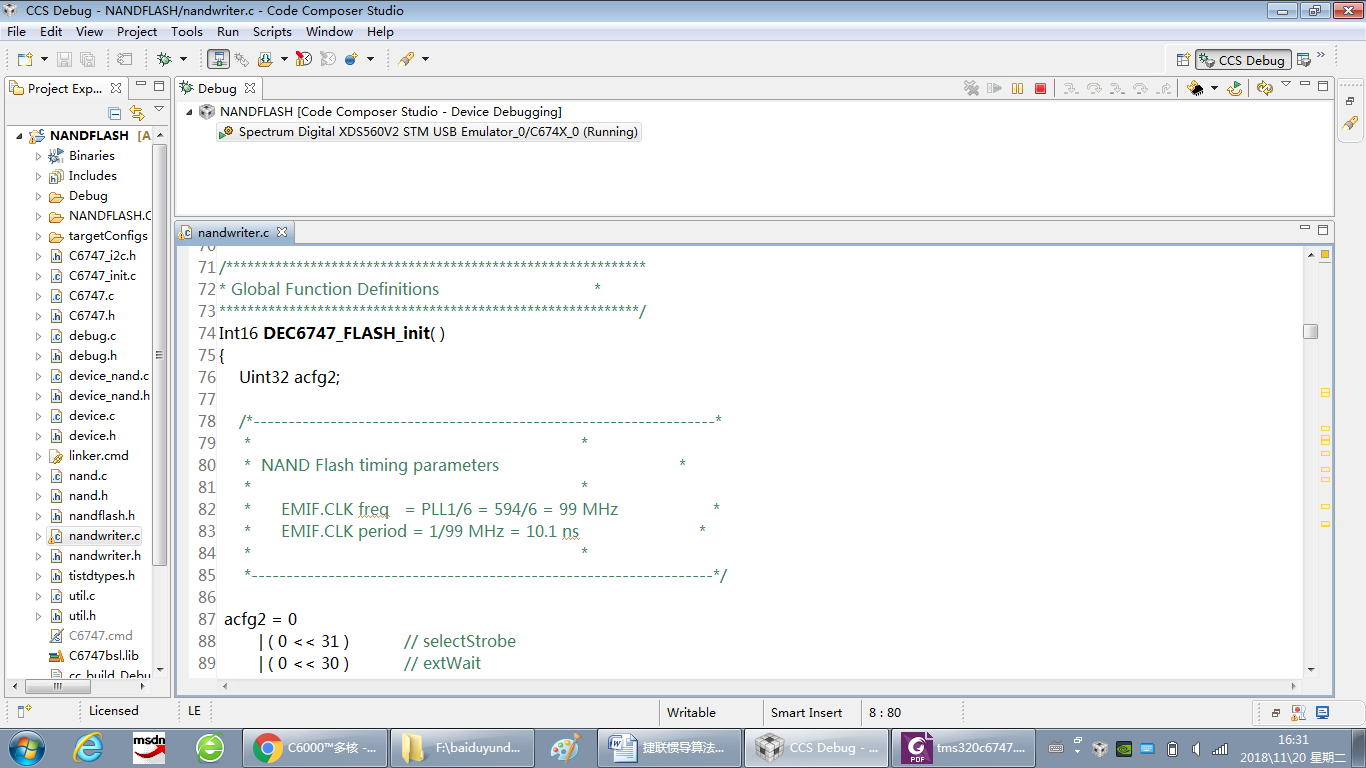Image resolution: width=1366 pixels, height=768 pixels.
Task: Open the Load Program dropdown arrow
Action: coord(284,60)
